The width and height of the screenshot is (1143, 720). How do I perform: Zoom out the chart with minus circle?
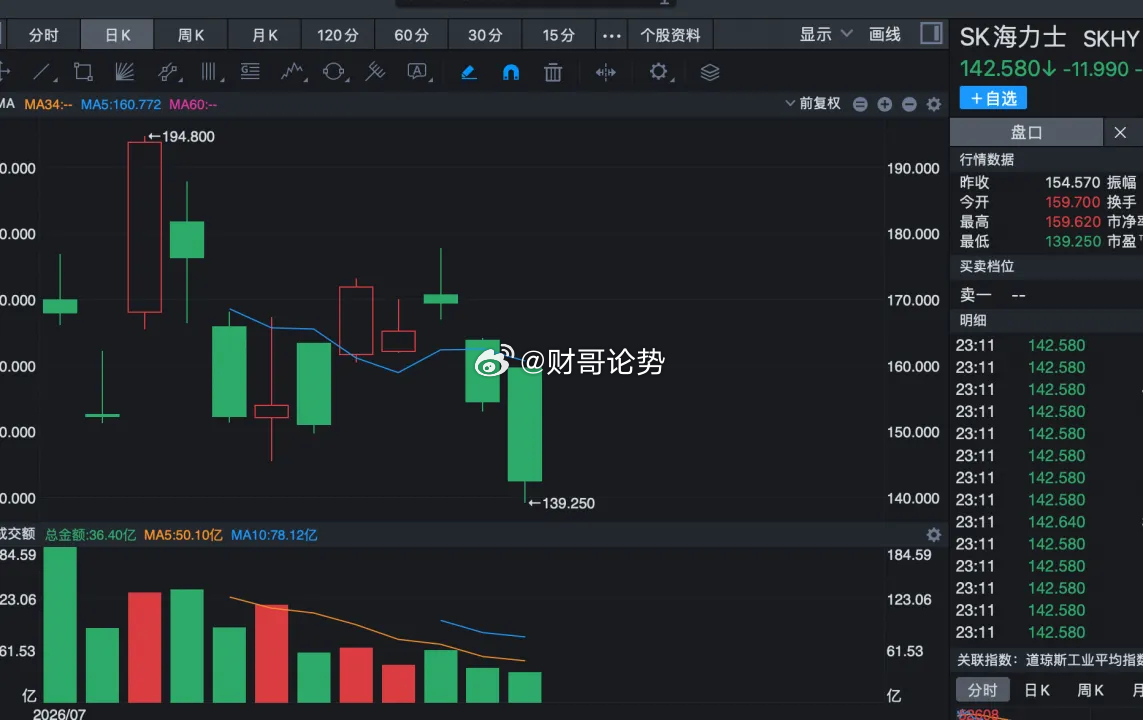pyautogui.click(x=909, y=104)
